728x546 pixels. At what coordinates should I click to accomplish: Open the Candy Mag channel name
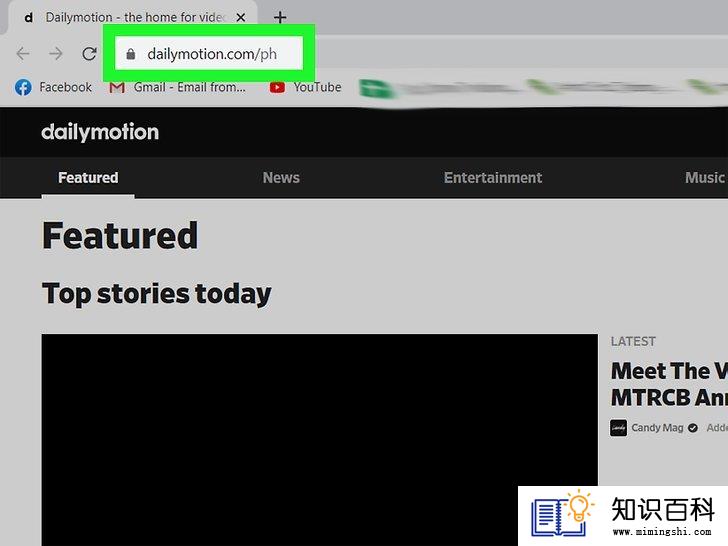657,428
